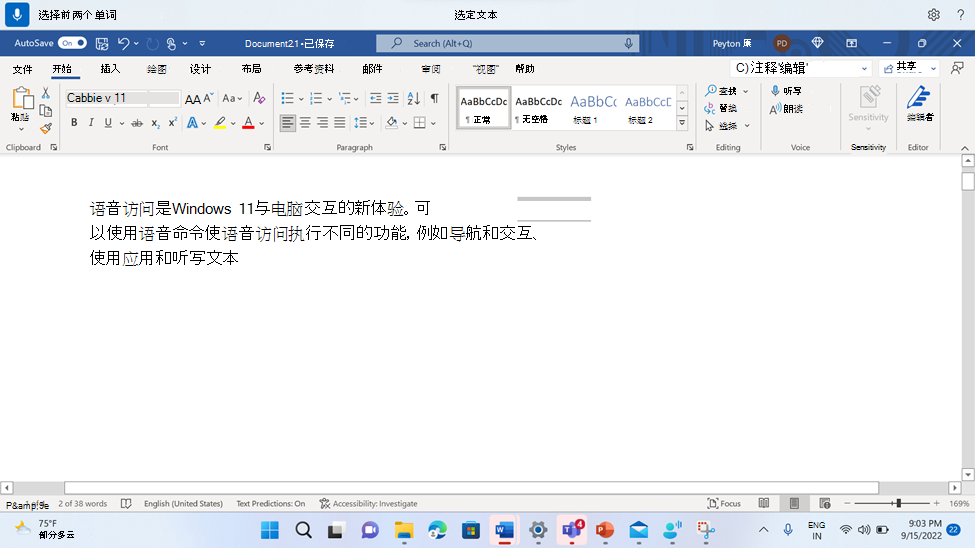Open the Editor pane

pos(919,104)
